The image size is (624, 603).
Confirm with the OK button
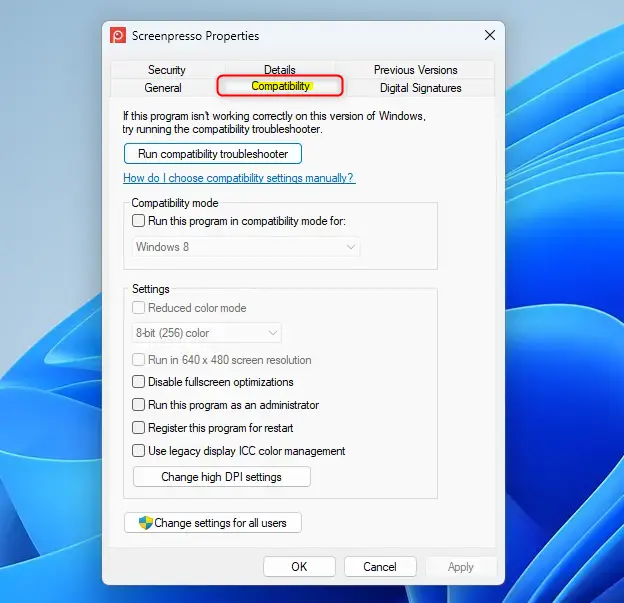tap(299, 566)
